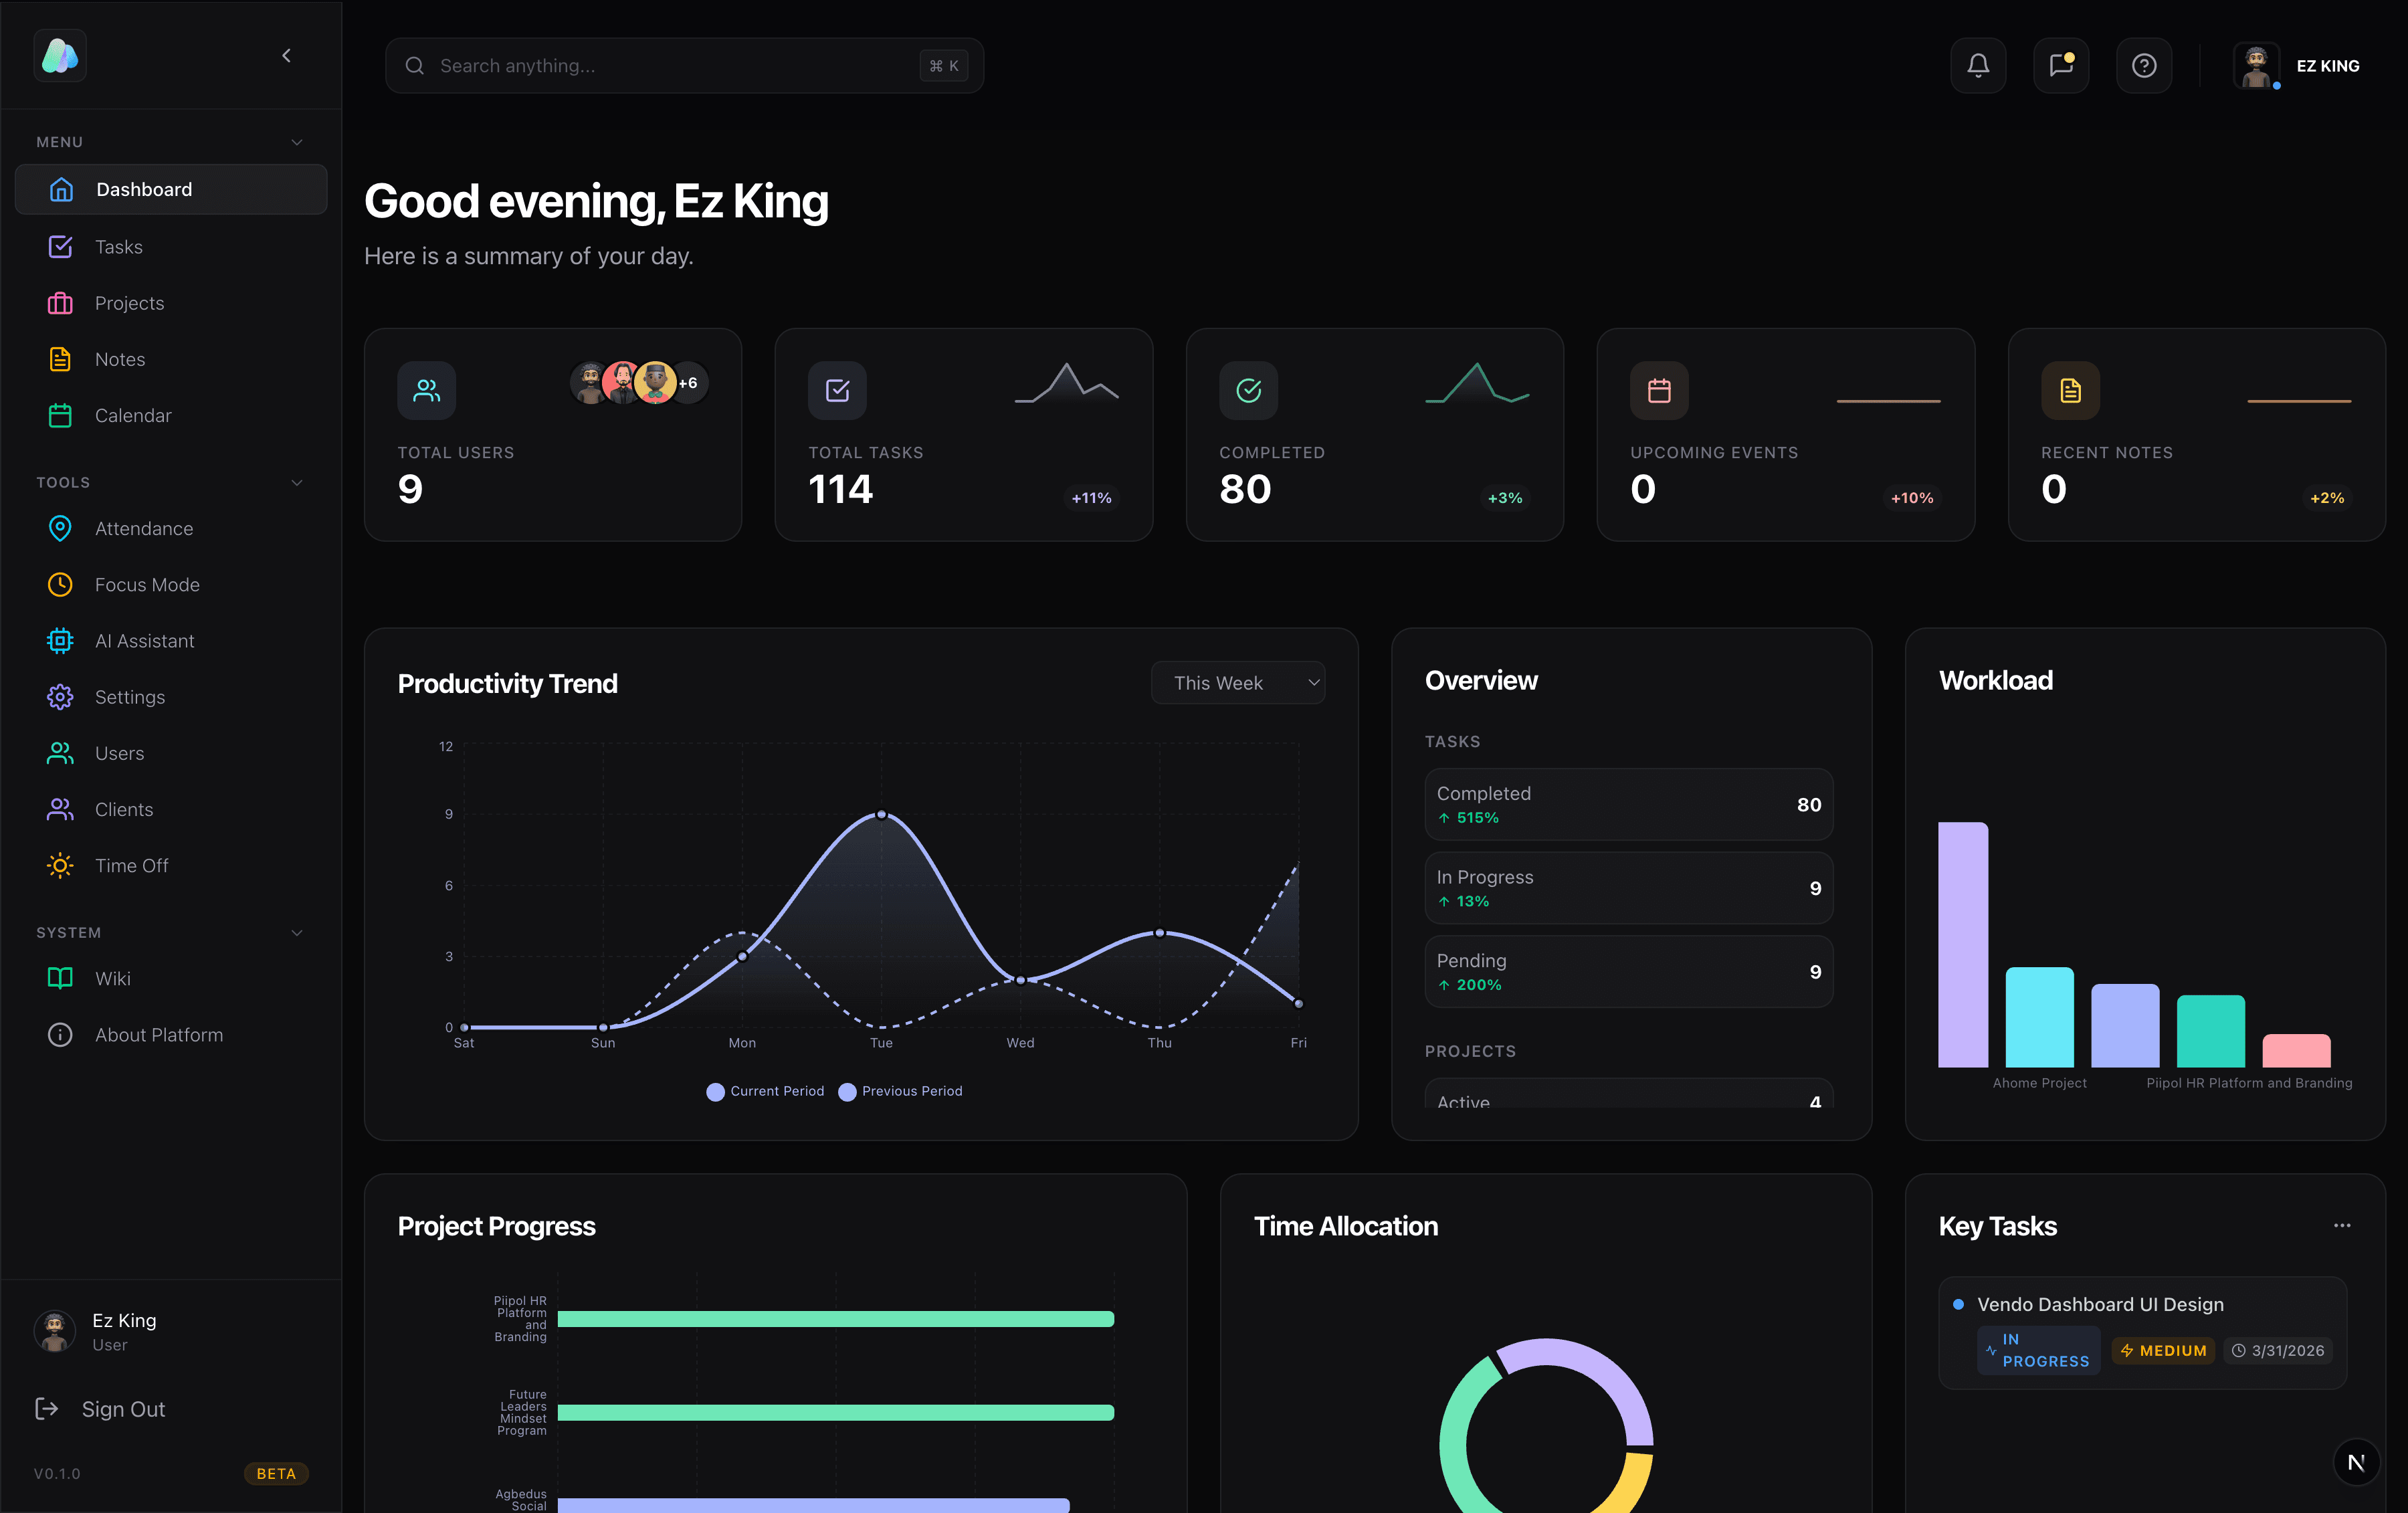The width and height of the screenshot is (2408, 1513).
Task: Click the Completed 80 overview row
Action: pyautogui.click(x=1628, y=804)
